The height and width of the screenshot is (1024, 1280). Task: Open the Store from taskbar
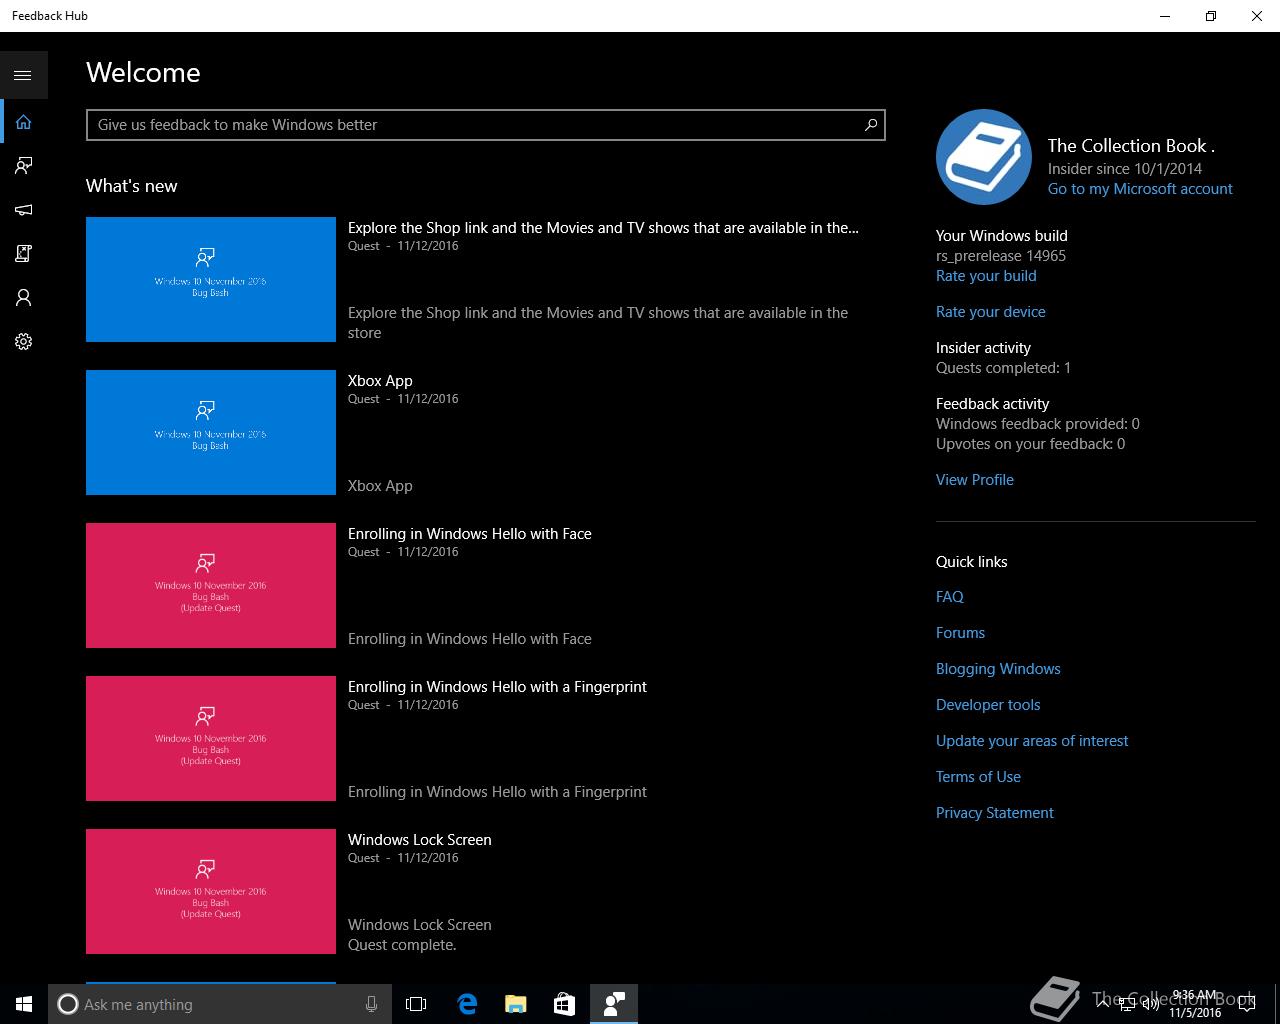coord(564,1004)
